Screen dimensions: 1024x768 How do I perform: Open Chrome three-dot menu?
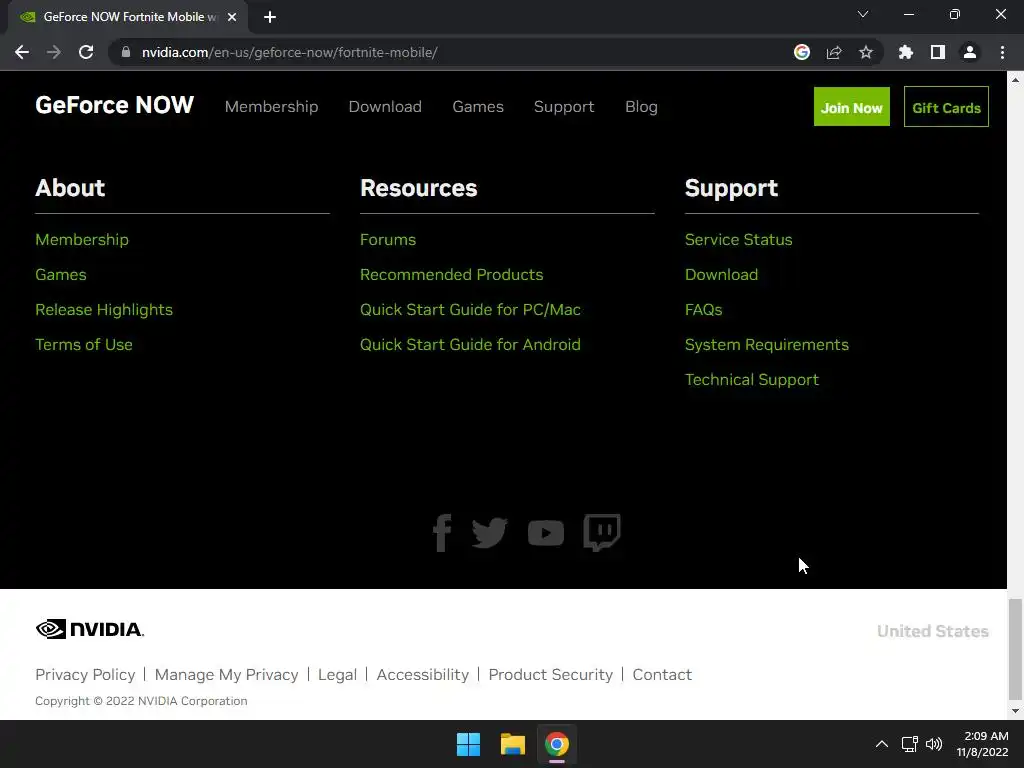[1002, 52]
